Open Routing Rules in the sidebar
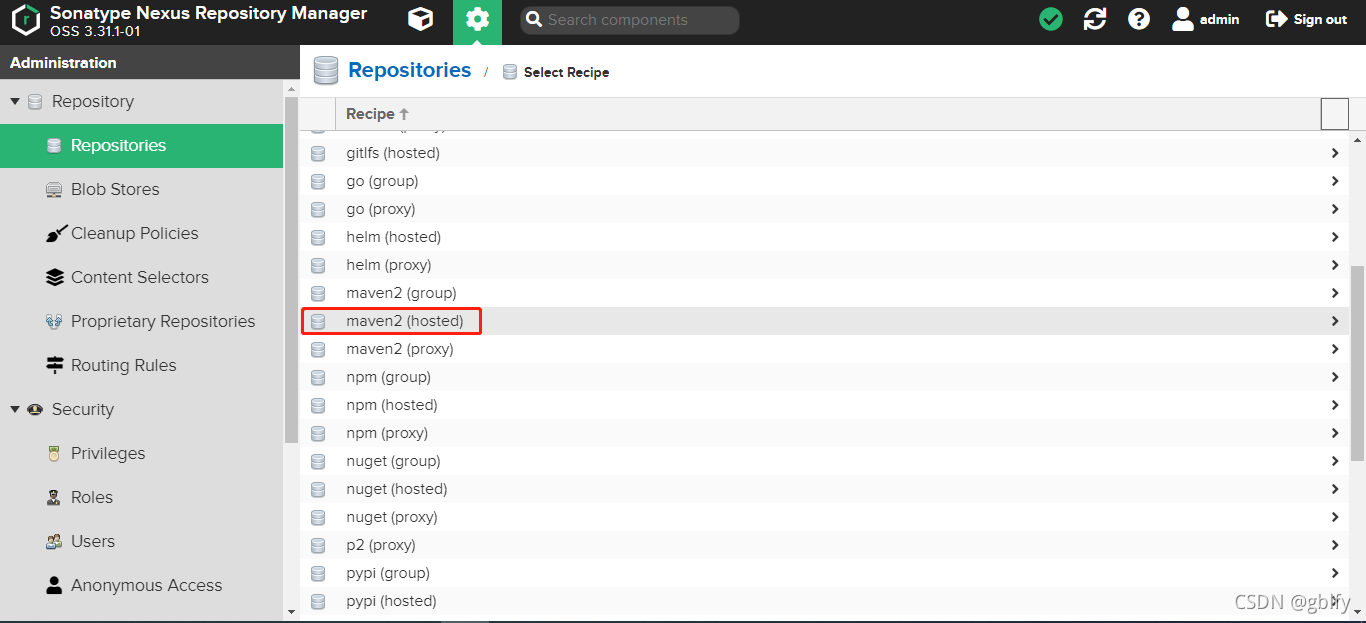Viewport: 1366px width, 623px height. [141, 366]
